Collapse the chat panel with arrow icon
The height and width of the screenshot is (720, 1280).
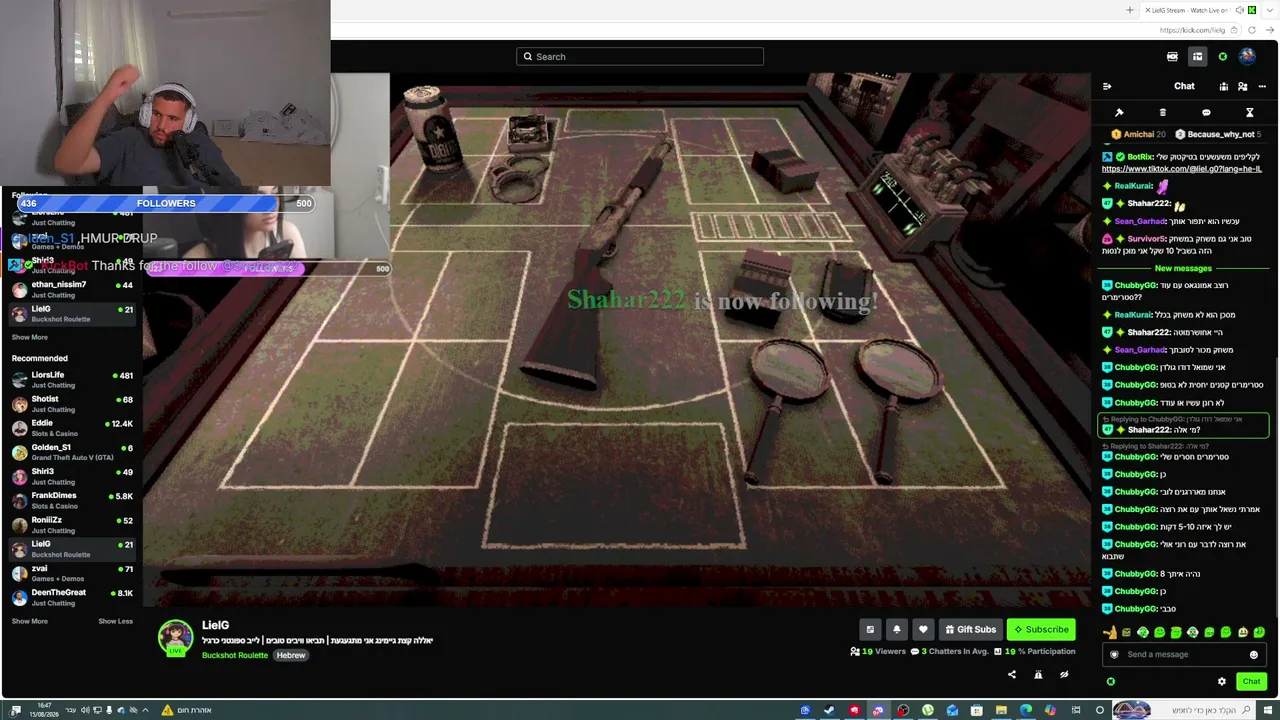[1107, 86]
